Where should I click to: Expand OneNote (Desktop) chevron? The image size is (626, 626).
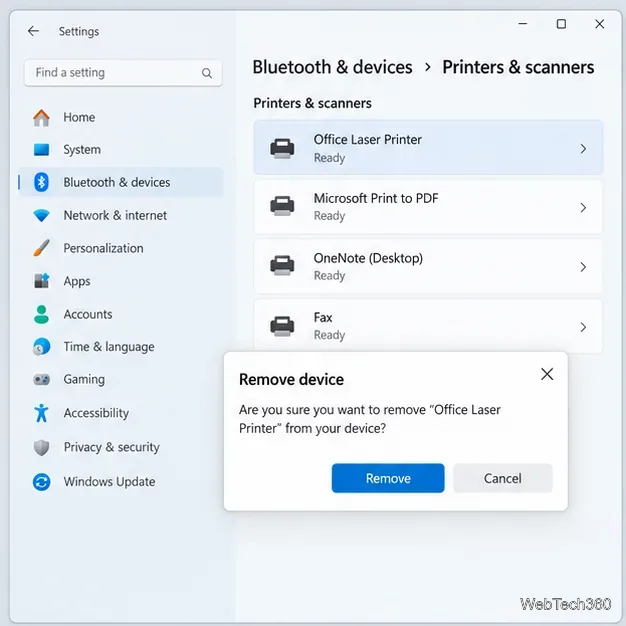(583, 267)
